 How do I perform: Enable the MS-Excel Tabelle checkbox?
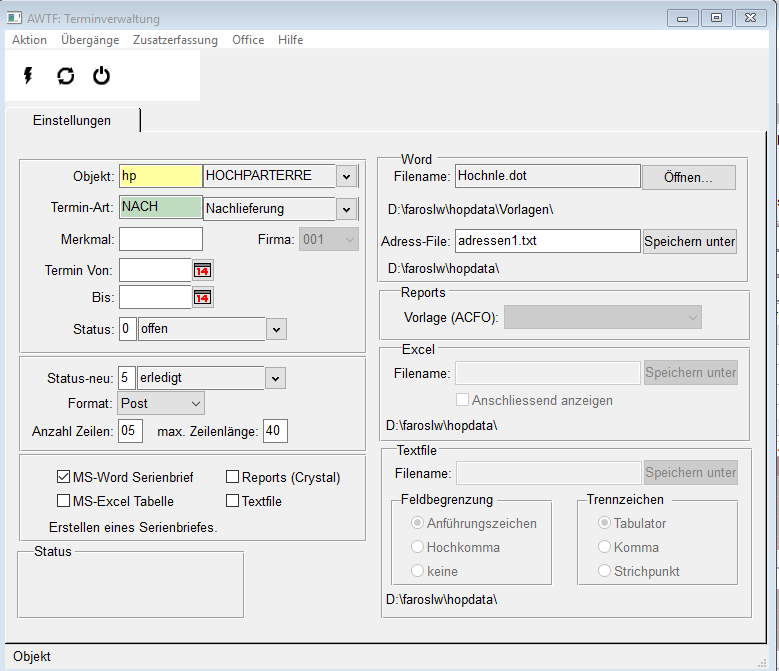64,501
